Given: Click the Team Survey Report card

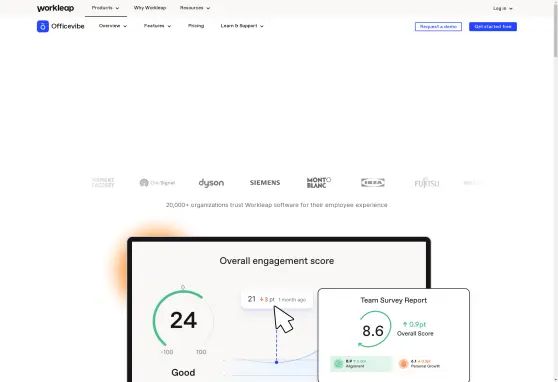Looking at the screenshot, I should pos(394,335).
